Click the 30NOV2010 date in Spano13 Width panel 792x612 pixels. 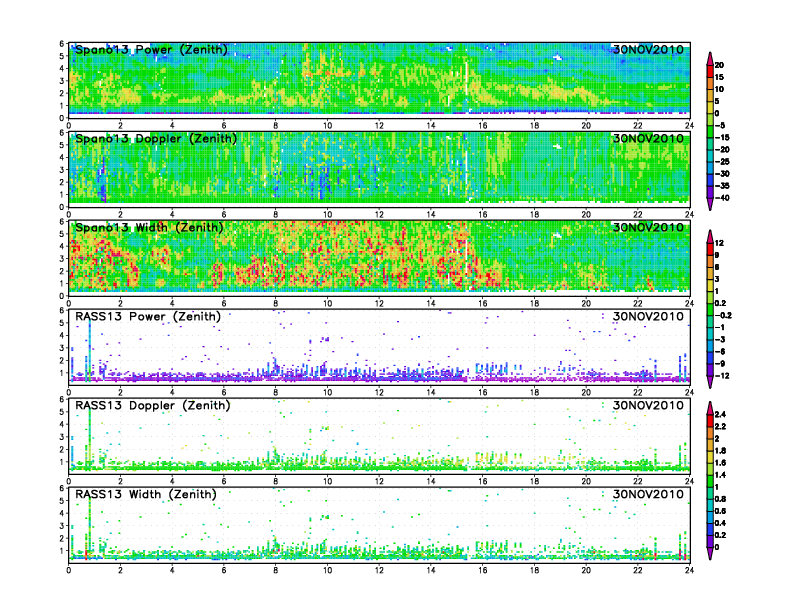[648, 227]
